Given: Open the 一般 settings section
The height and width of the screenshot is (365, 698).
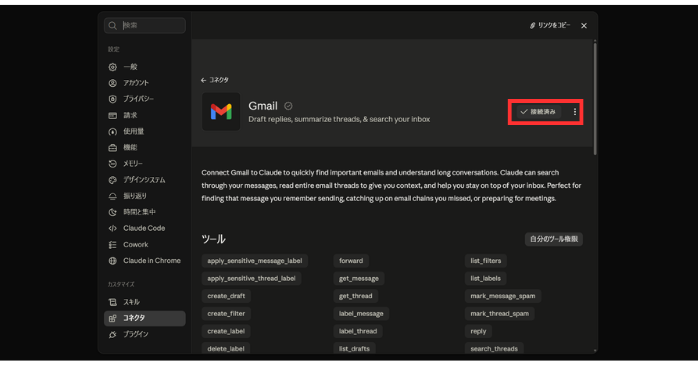Looking at the screenshot, I should click(x=145, y=67).
